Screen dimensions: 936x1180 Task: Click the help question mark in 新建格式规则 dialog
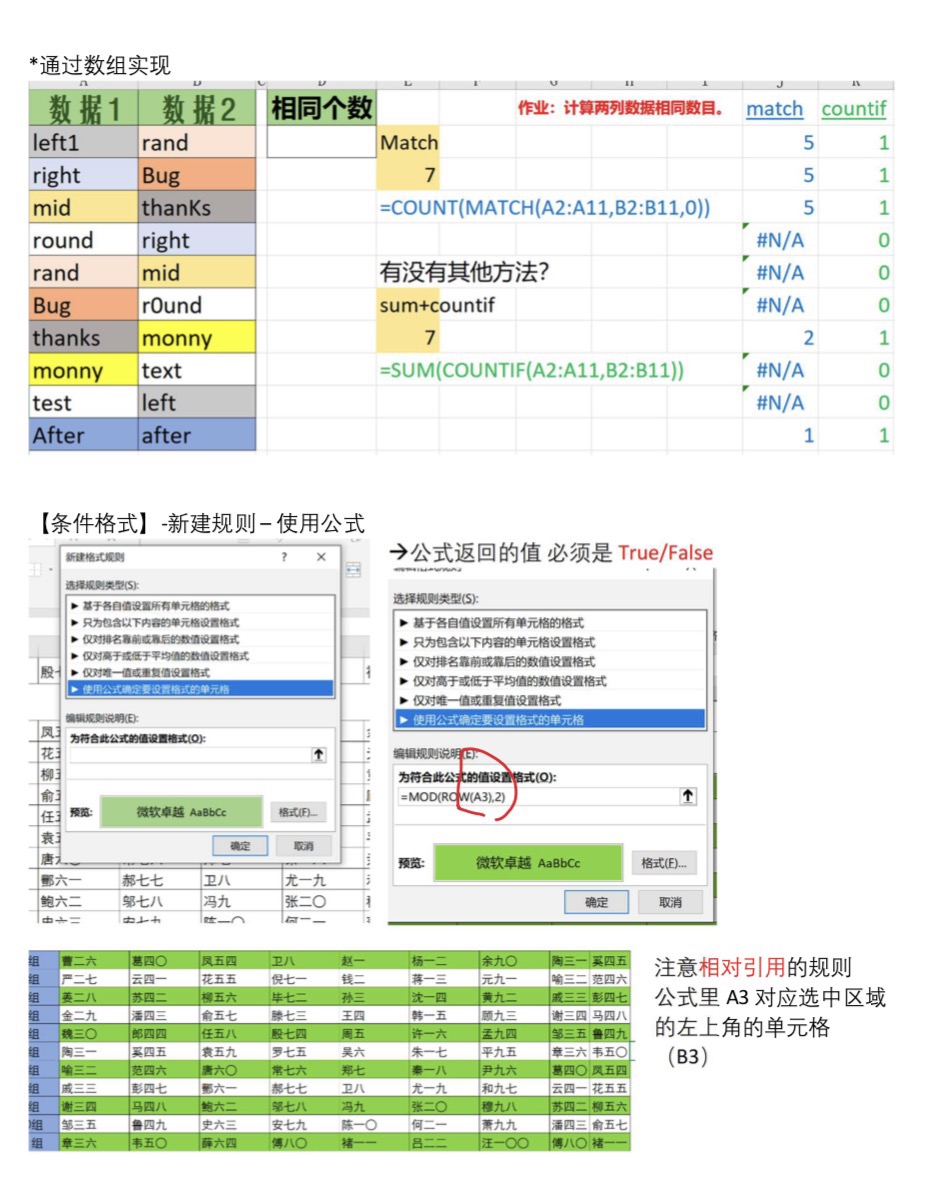(284, 557)
